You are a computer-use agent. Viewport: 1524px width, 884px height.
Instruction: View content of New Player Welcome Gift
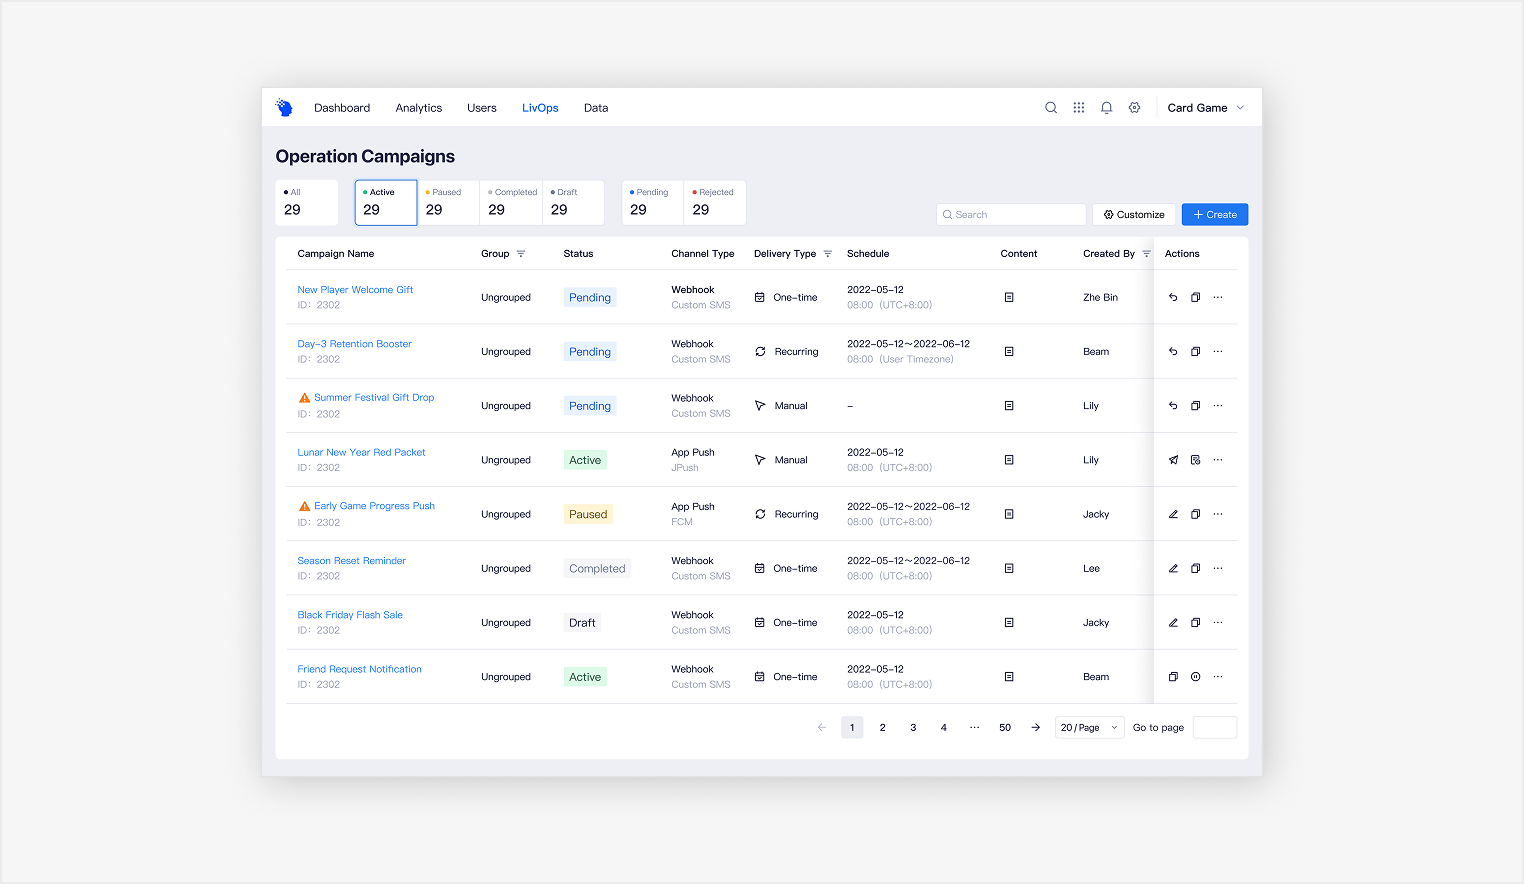(1009, 298)
